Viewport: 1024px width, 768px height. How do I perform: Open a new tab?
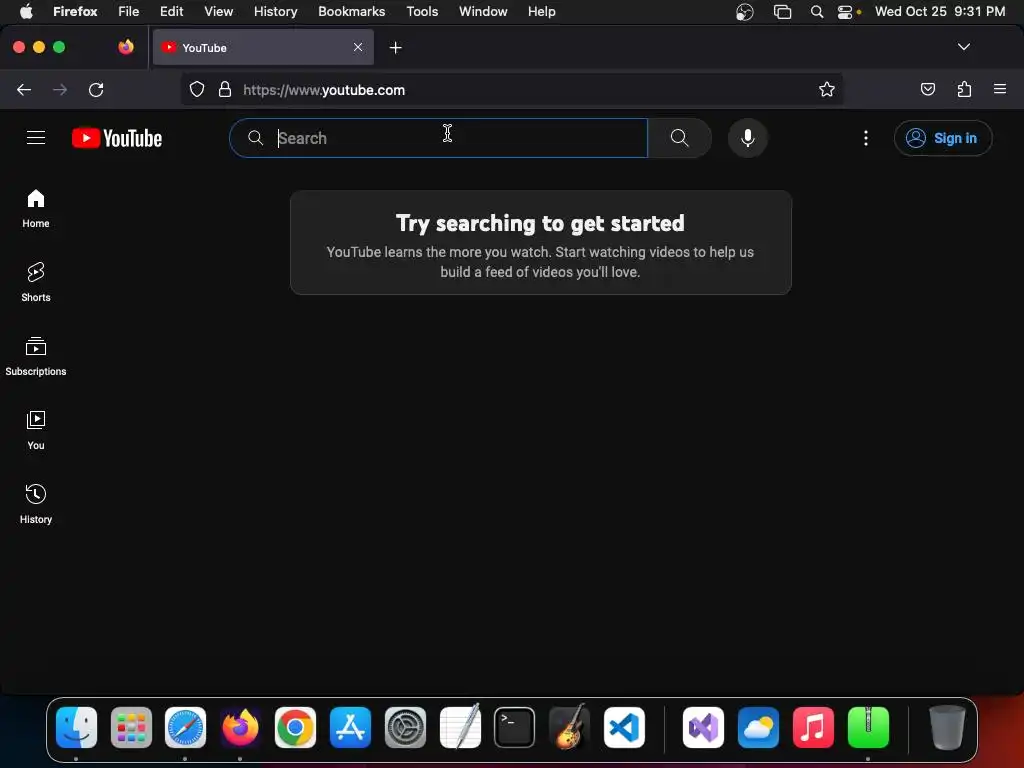point(395,48)
